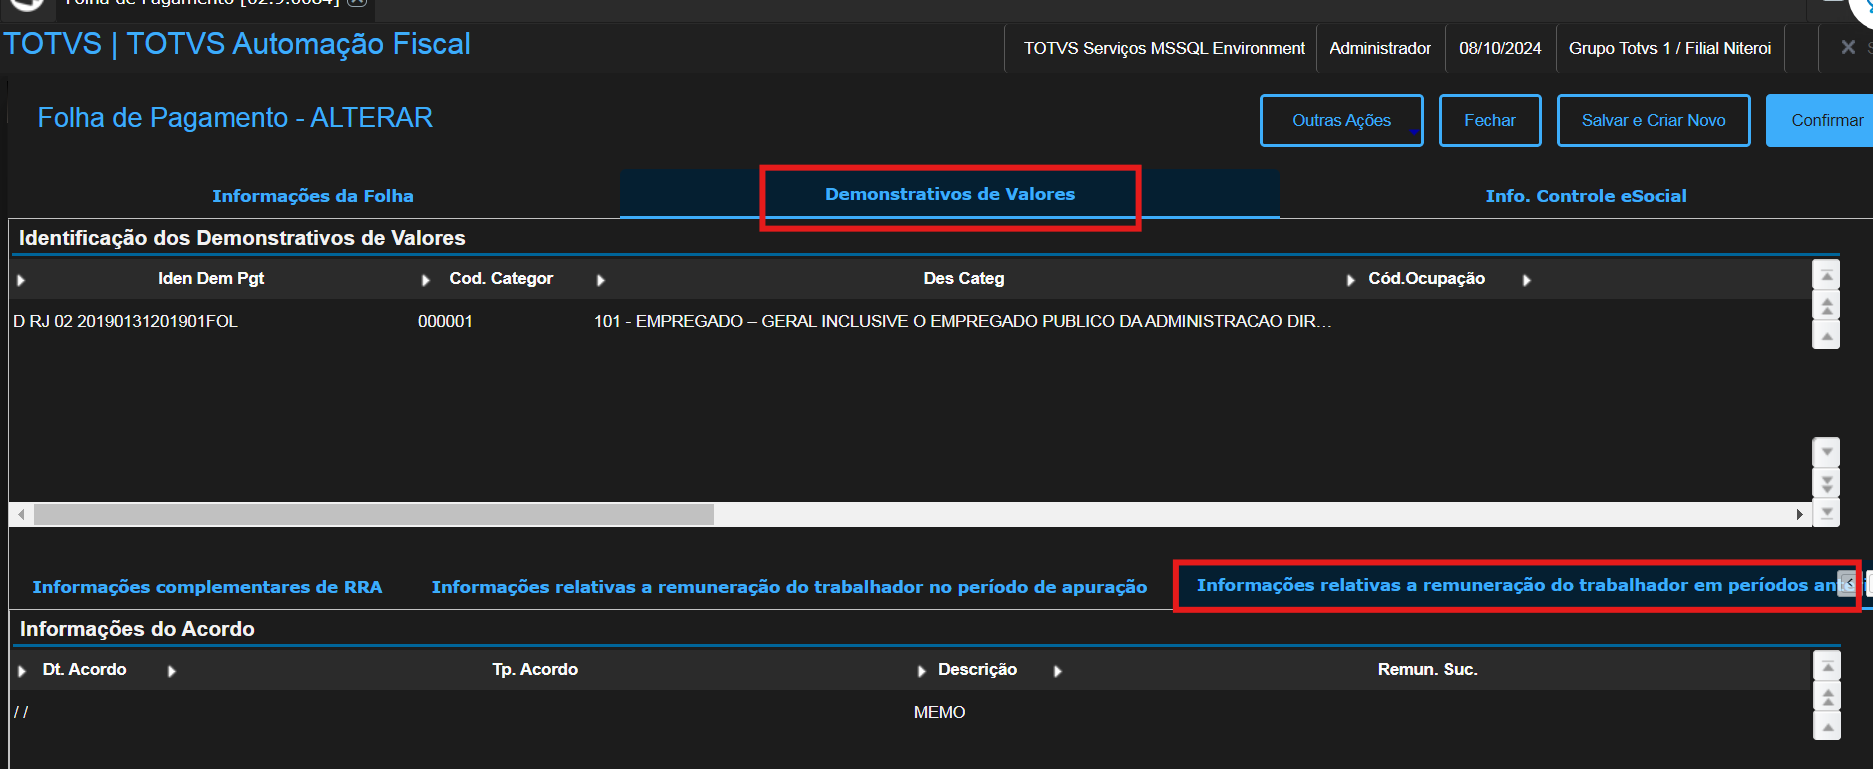The image size is (1873, 769).
Task: Click the MEMO cell
Action: (939, 712)
